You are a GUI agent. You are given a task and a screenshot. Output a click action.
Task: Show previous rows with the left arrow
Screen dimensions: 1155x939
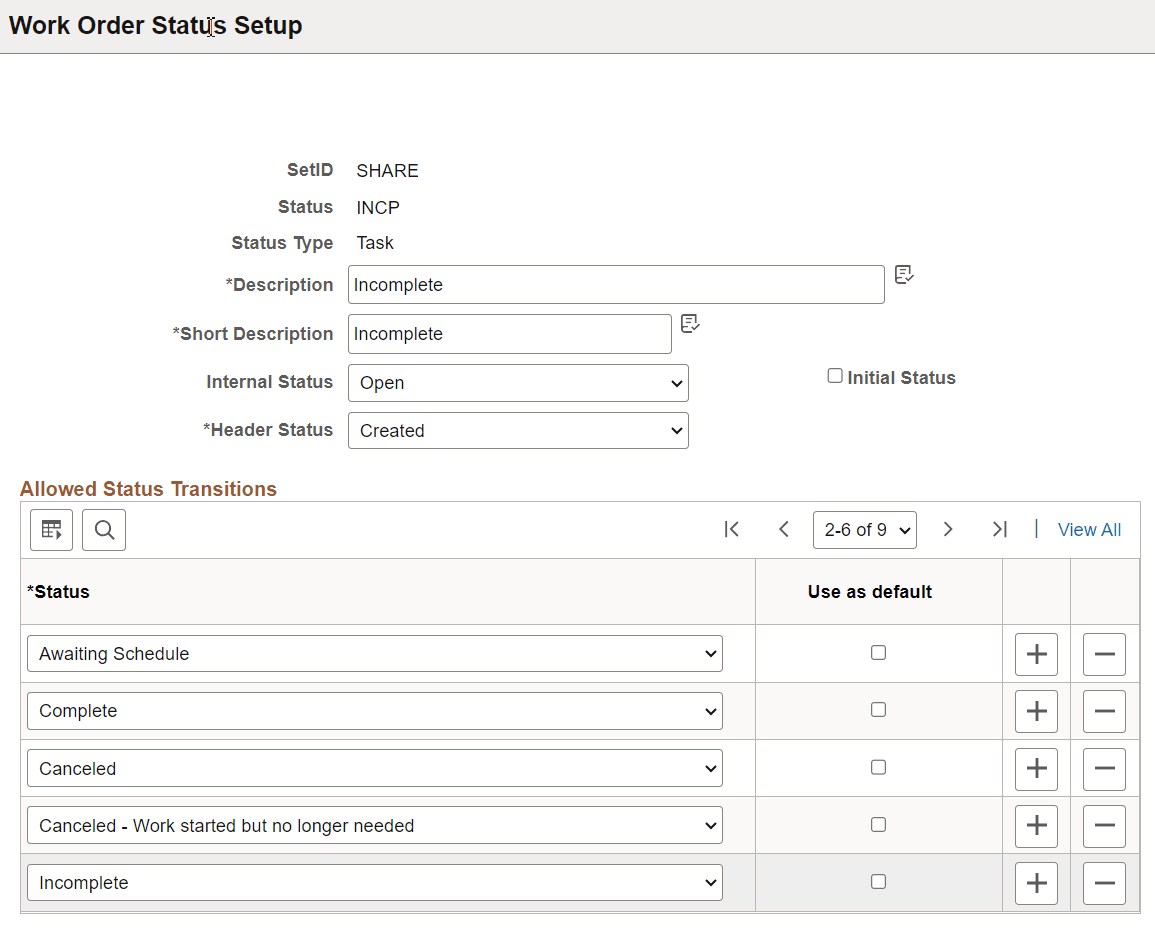[x=784, y=529]
